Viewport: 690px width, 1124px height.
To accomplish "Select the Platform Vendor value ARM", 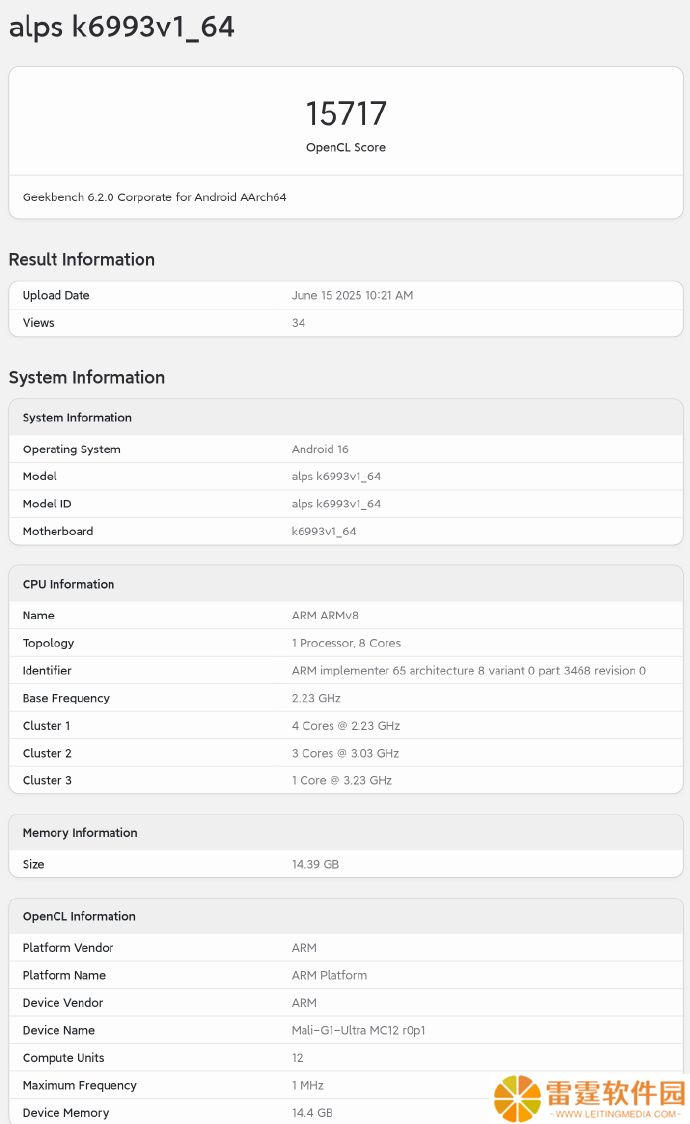I will 305,948.
